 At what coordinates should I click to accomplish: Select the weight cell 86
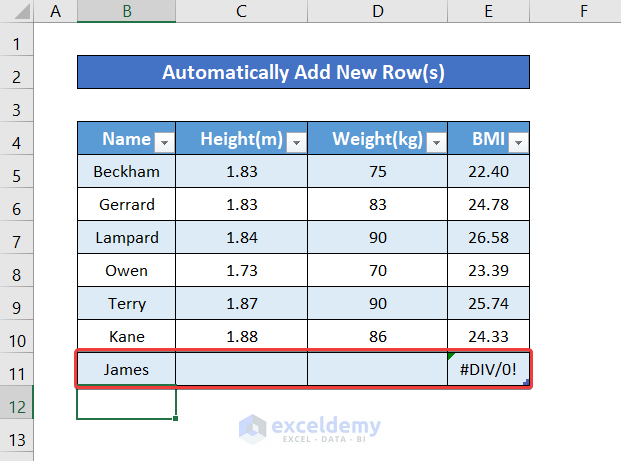378,336
